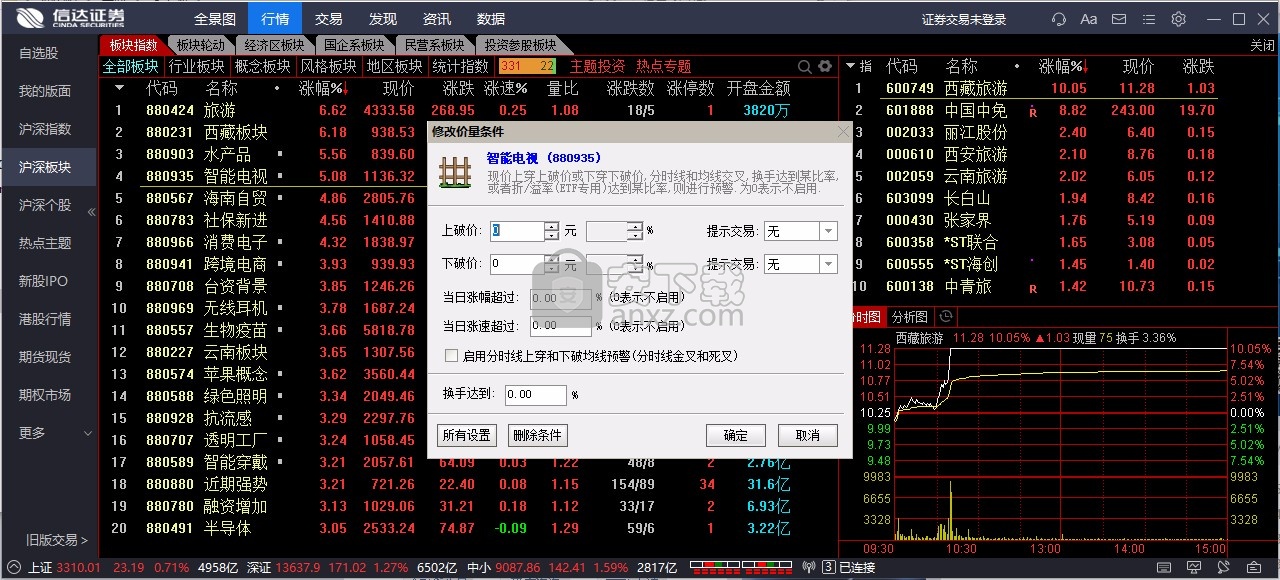Click the dot column header in right list
Image resolution: width=1280 pixels, height=580 pixels.
pyautogui.click(x=1017, y=66)
